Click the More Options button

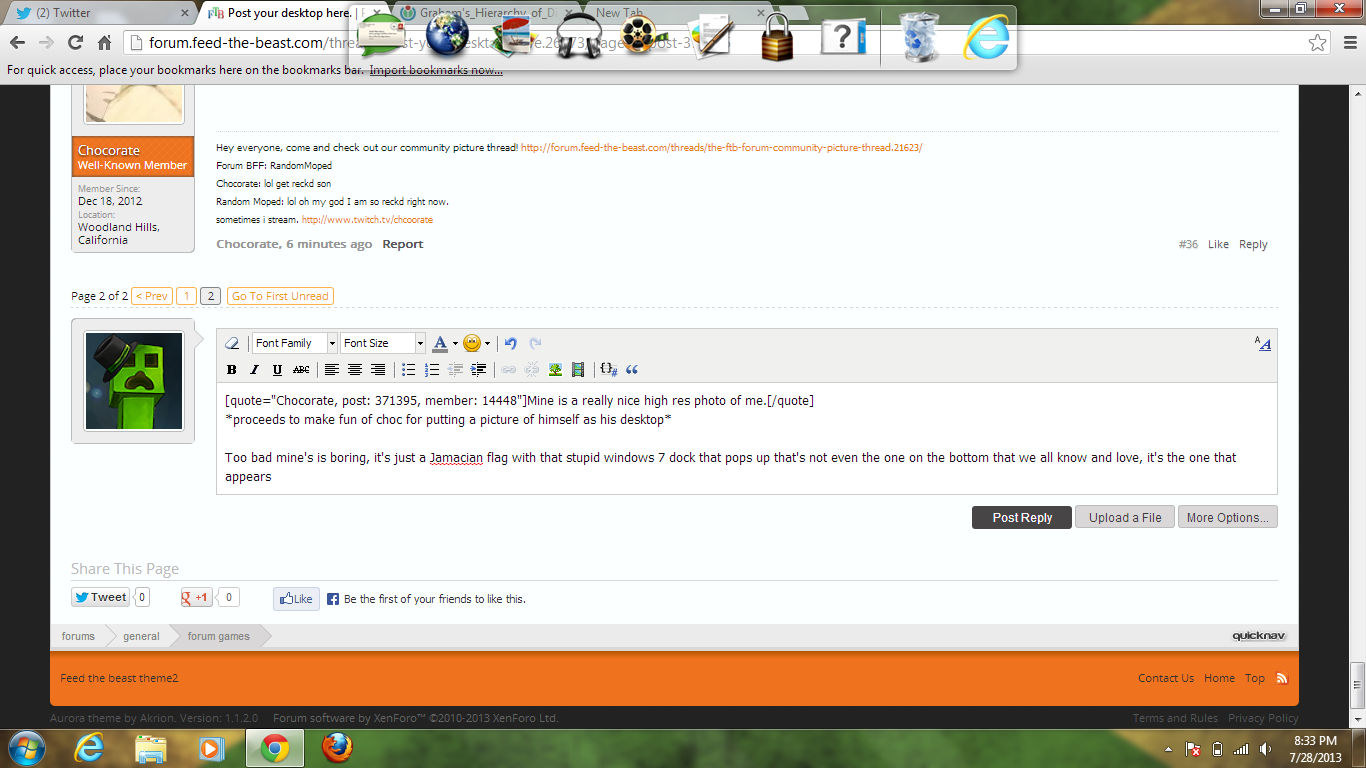pyautogui.click(x=1227, y=517)
